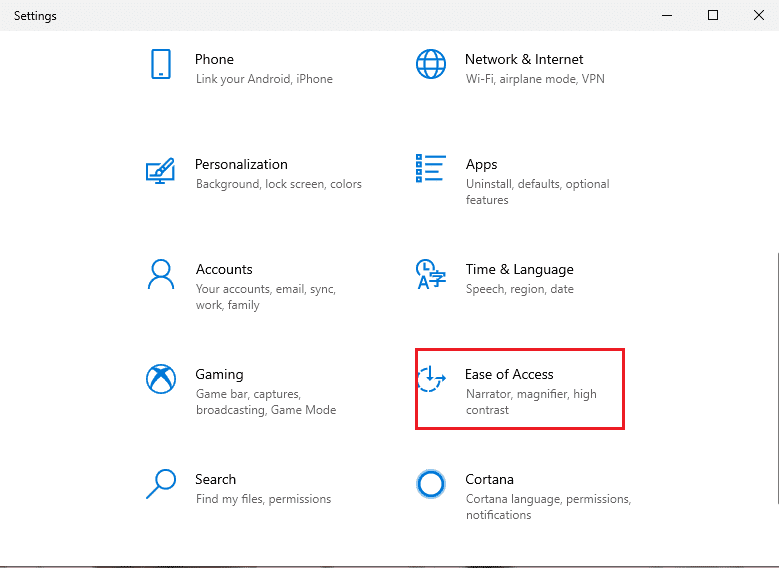Image resolution: width=779 pixels, height=568 pixels.
Task: Click the Time & Language clock icon
Action: tap(431, 274)
